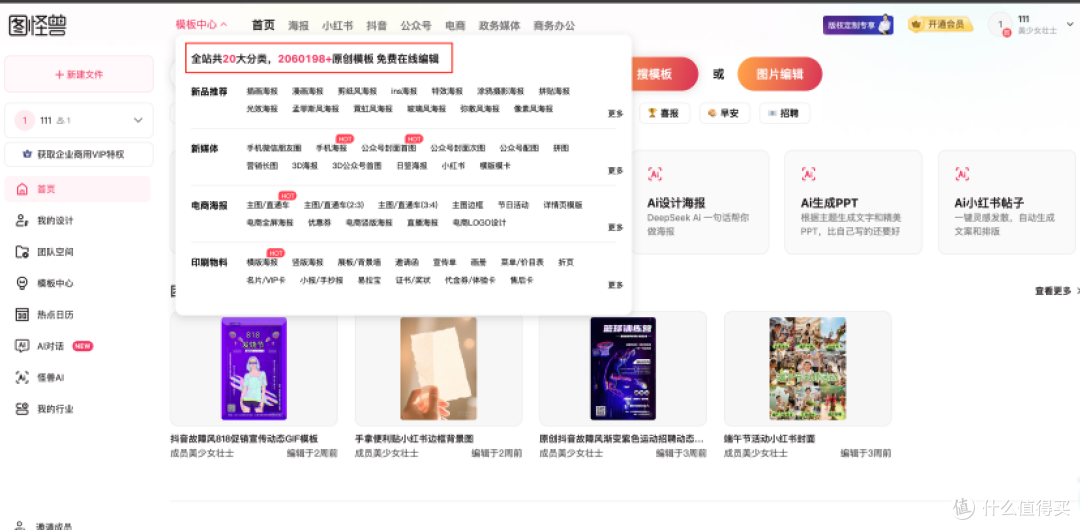Choose 剪纸风海报 in the dropdown menu

(x=357, y=91)
